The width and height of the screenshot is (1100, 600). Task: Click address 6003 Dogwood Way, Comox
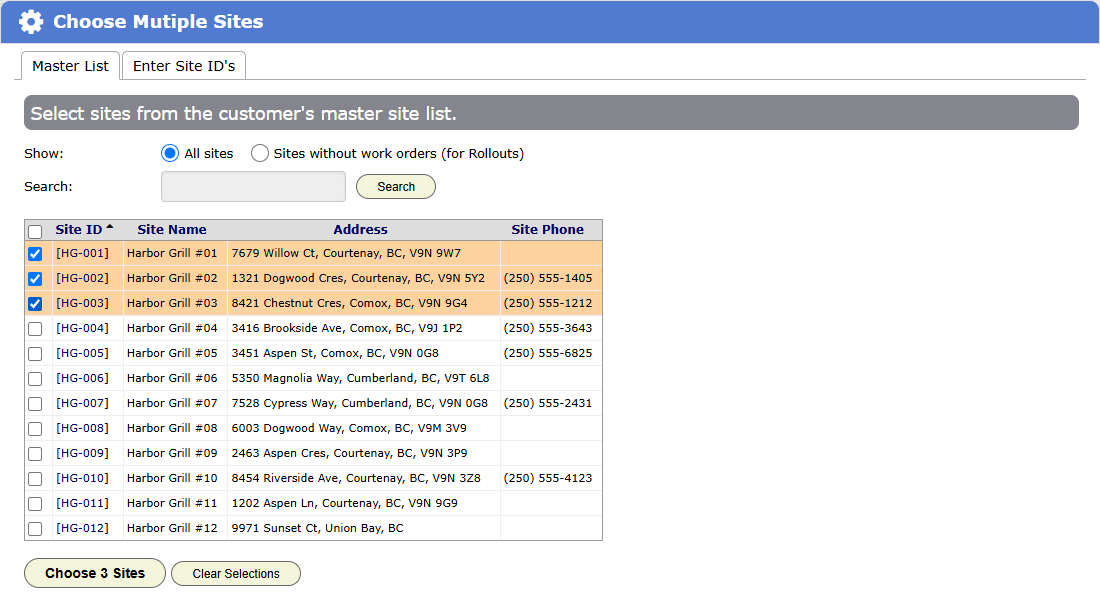coord(349,428)
